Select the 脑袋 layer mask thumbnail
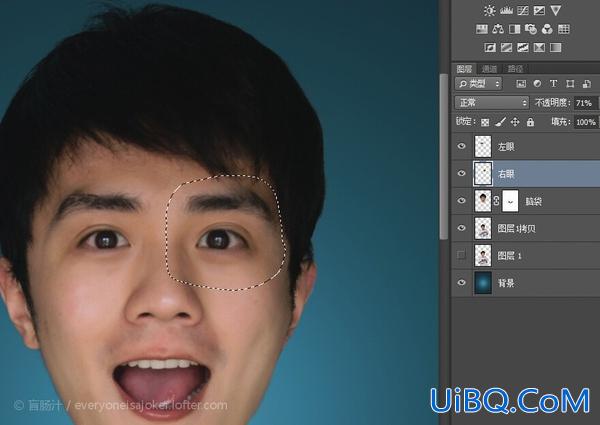The width and height of the screenshot is (600, 425). pyautogui.click(x=510, y=201)
